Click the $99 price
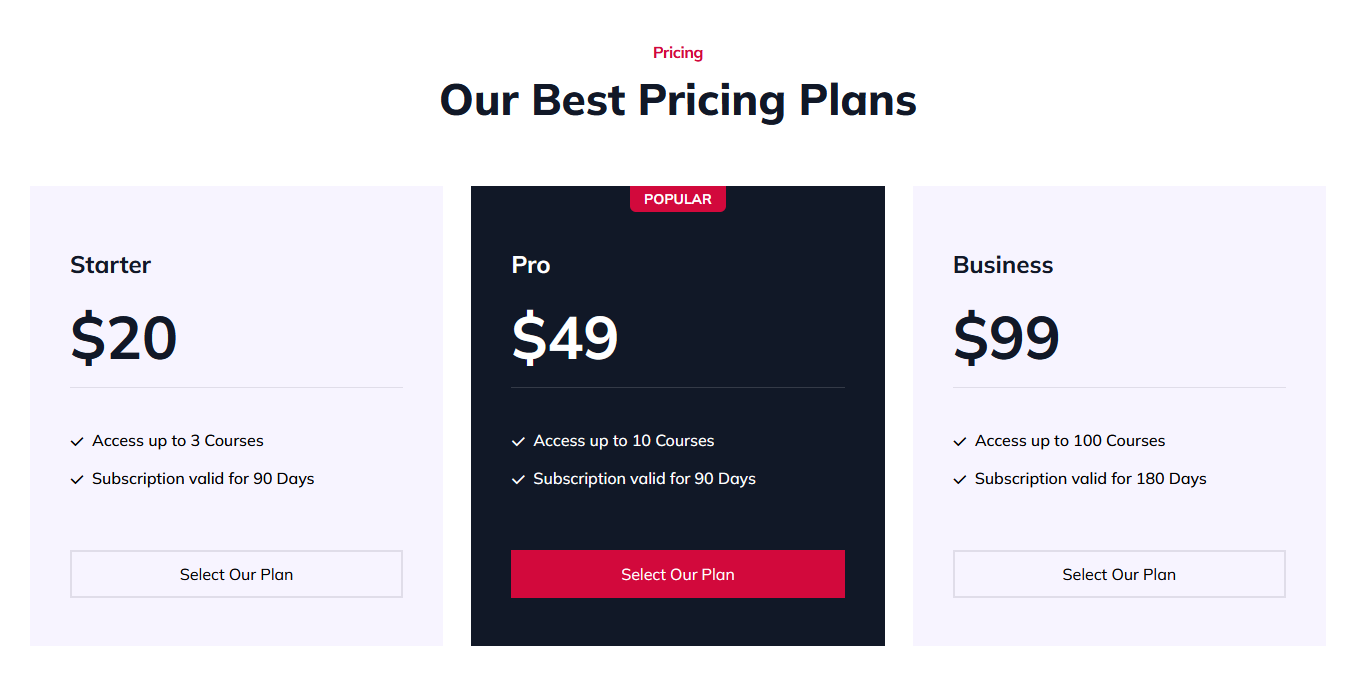 pos(1006,337)
